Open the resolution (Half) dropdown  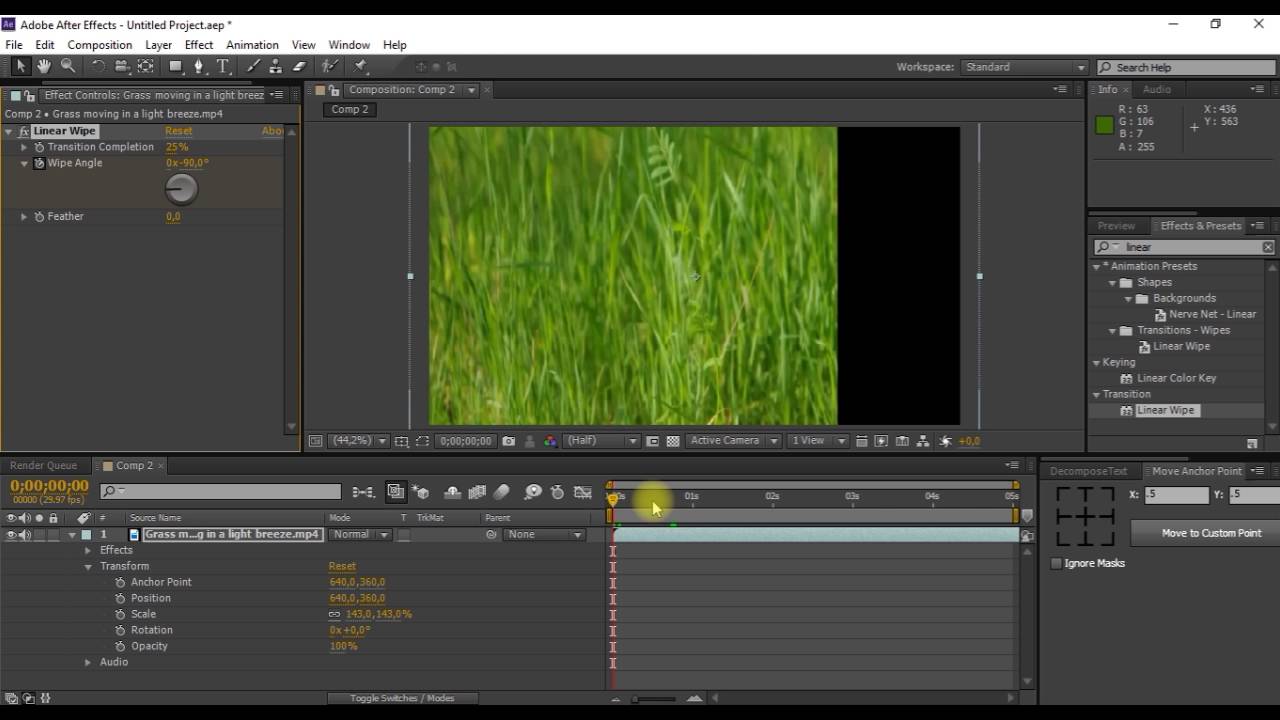pos(602,441)
